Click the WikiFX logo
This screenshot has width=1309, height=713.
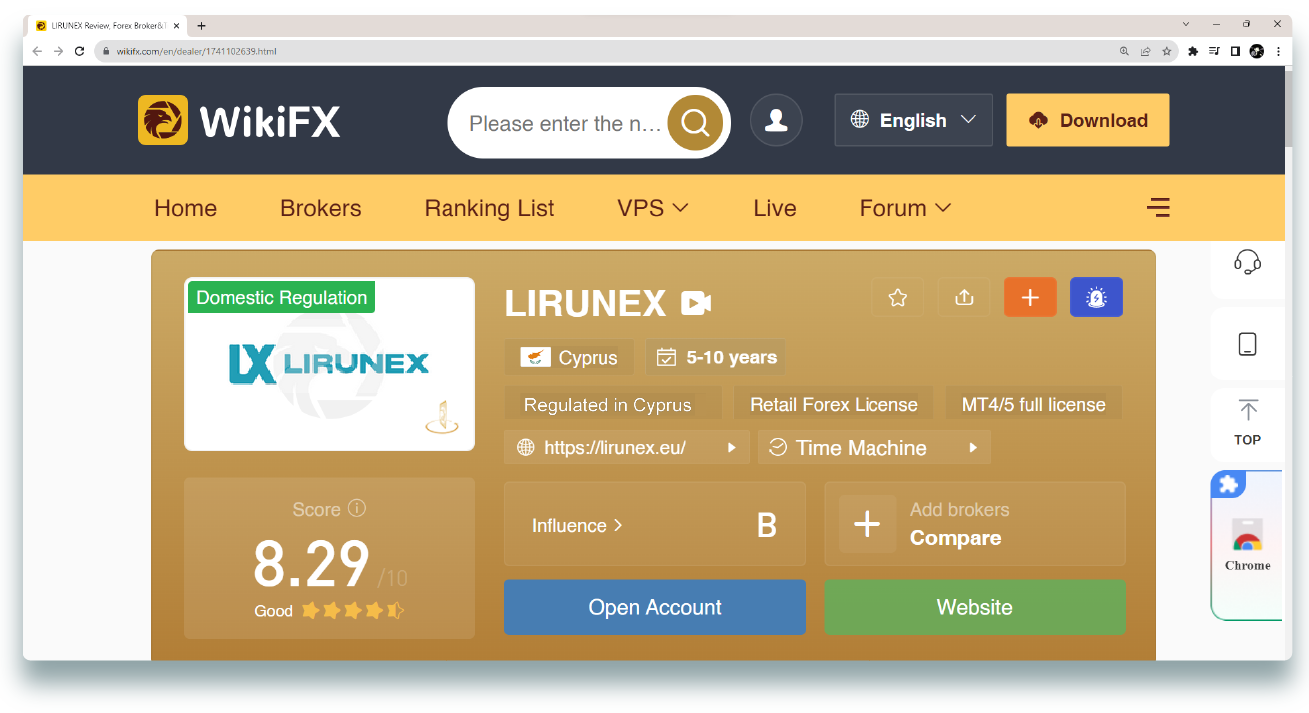coord(239,121)
